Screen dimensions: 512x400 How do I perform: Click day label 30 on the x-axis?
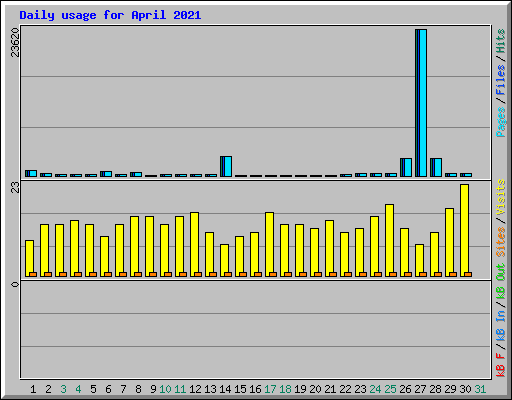tap(465, 389)
